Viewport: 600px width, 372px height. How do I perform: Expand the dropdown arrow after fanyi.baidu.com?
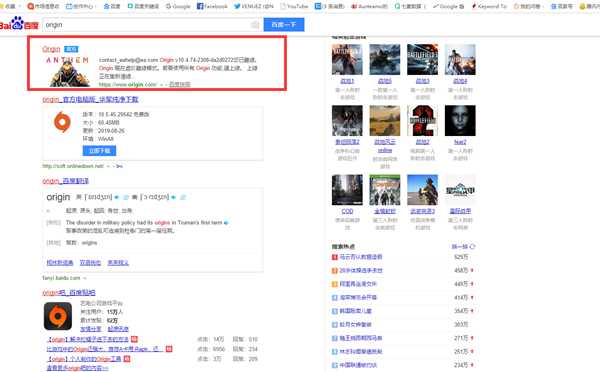pos(85,278)
